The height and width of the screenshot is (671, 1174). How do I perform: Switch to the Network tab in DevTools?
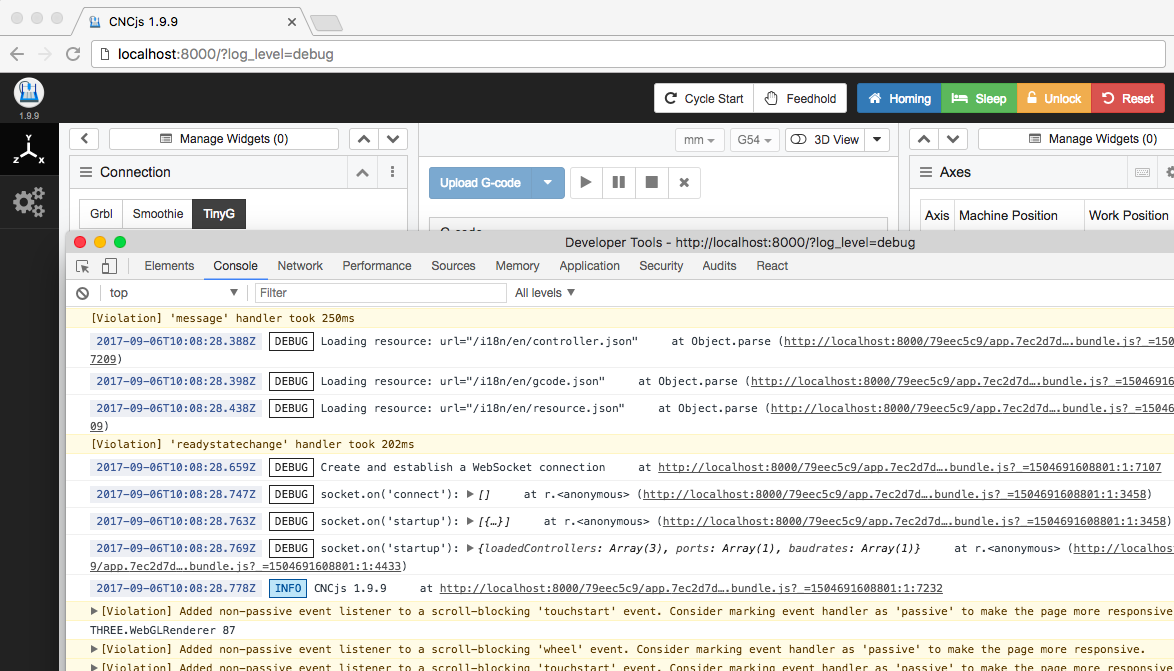[300, 266]
